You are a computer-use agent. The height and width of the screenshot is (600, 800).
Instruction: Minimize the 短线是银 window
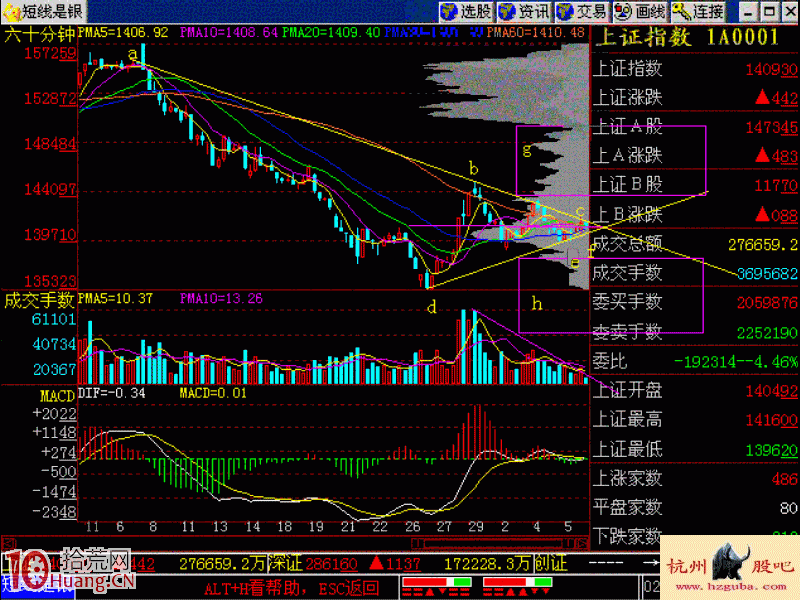coord(748,12)
